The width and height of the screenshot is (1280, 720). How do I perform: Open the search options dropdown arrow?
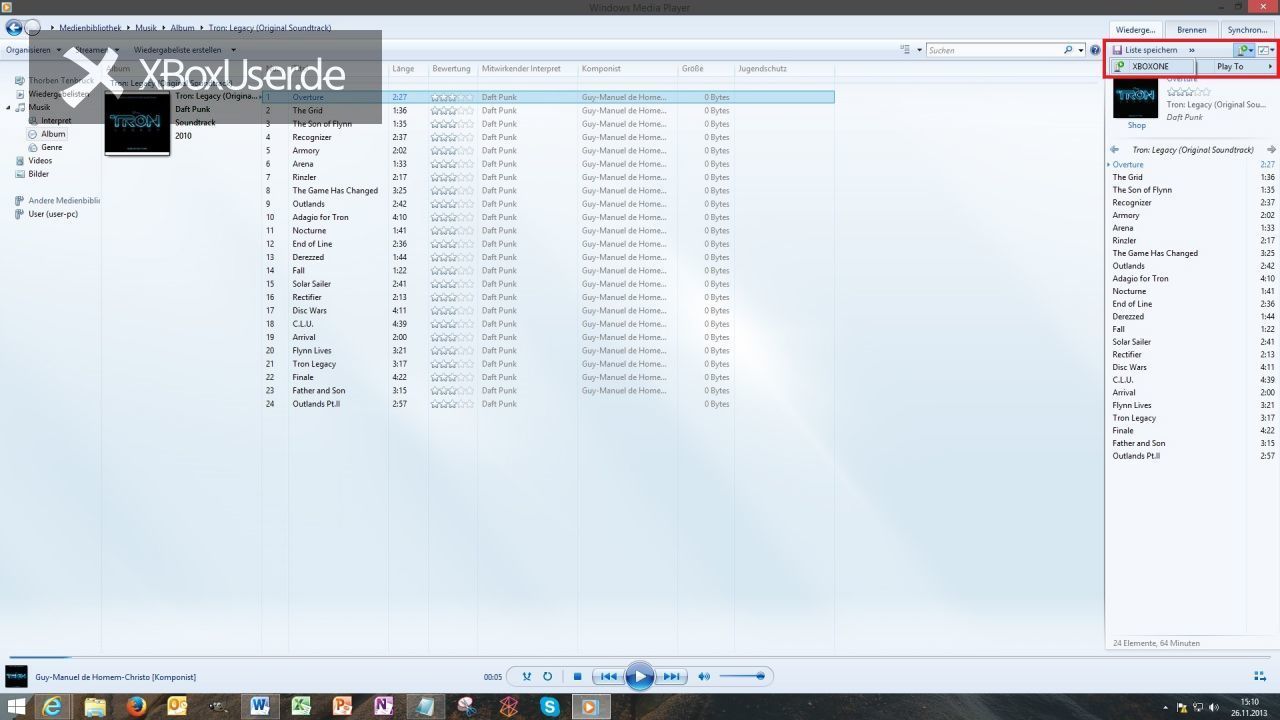[x=1081, y=50]
